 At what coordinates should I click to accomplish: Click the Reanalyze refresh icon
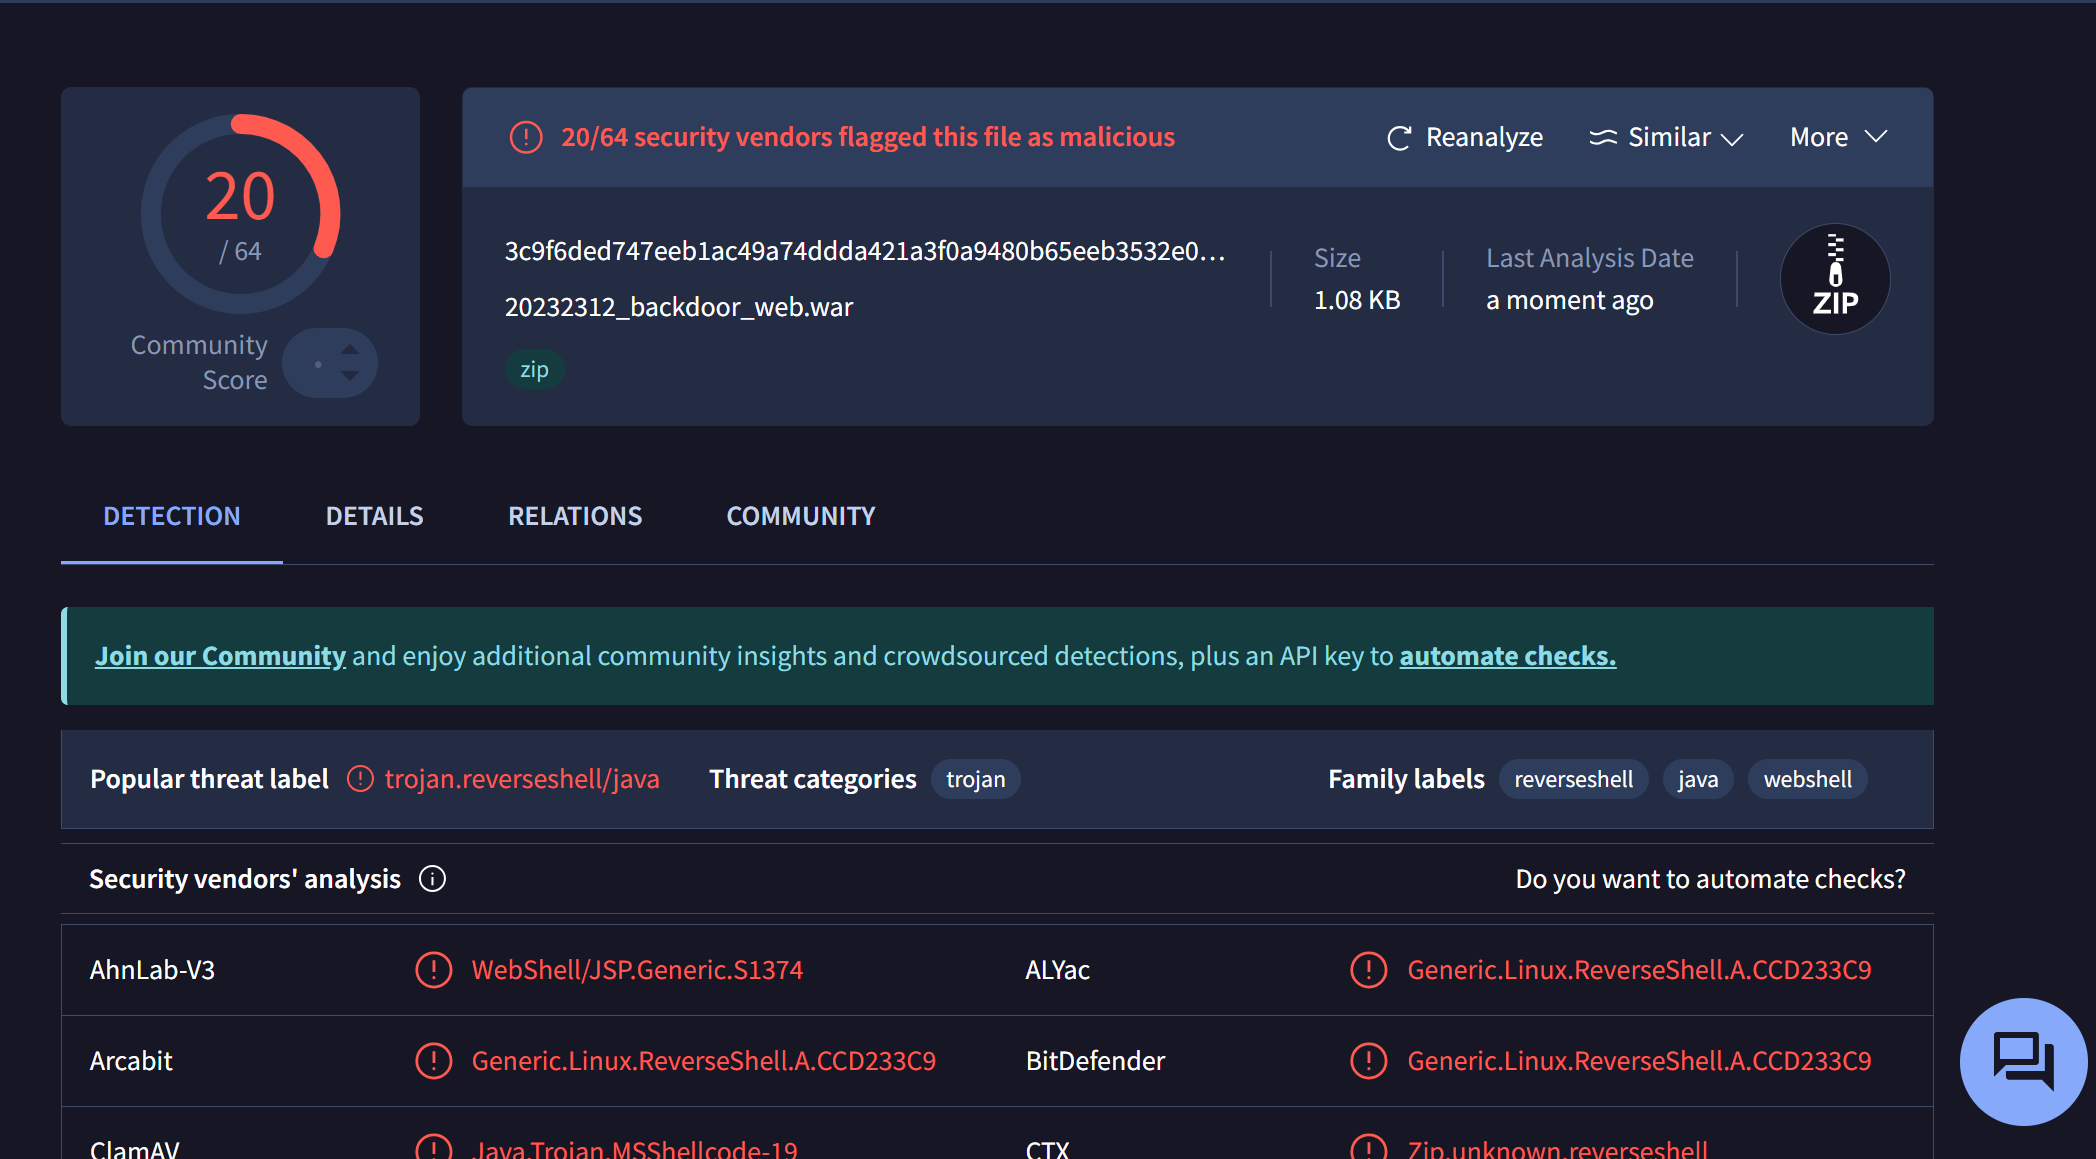coord(1399,138)
